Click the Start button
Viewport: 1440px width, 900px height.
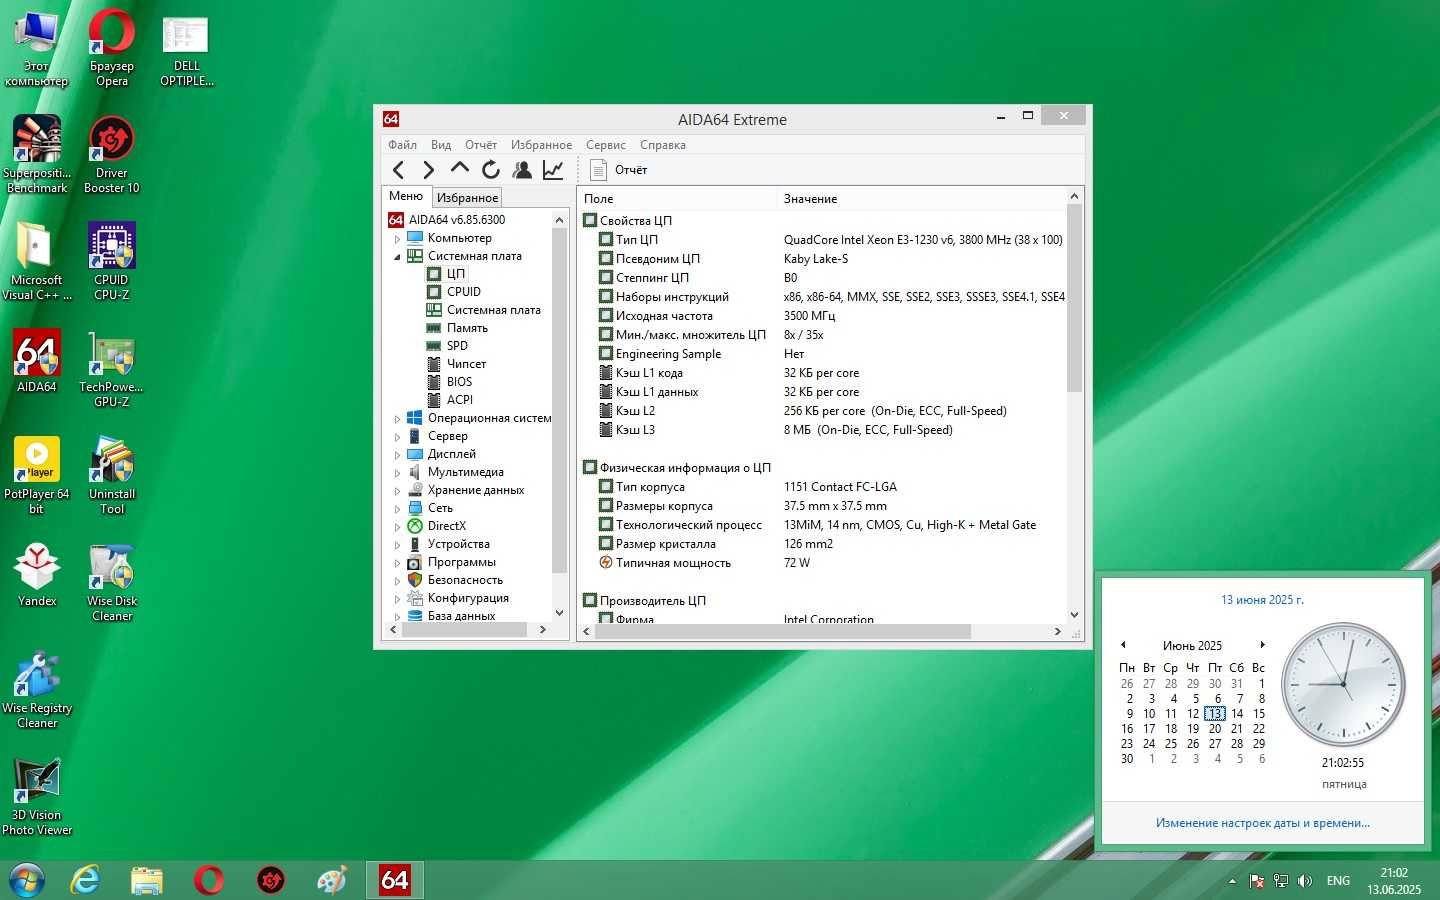[x=26, y=880]
